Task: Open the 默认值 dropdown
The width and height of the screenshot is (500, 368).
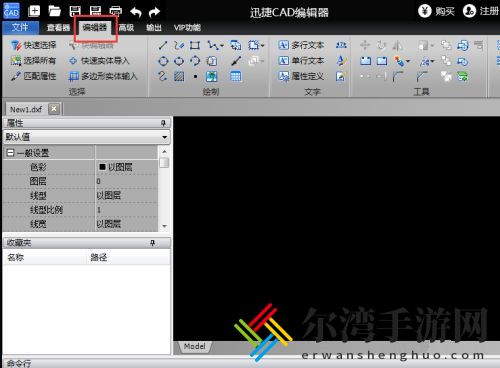Action: click(x=164, y=137)
